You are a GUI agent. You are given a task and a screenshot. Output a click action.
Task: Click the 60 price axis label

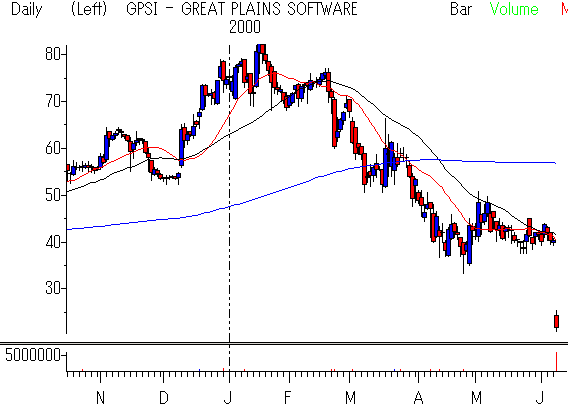tap(53, 148)
